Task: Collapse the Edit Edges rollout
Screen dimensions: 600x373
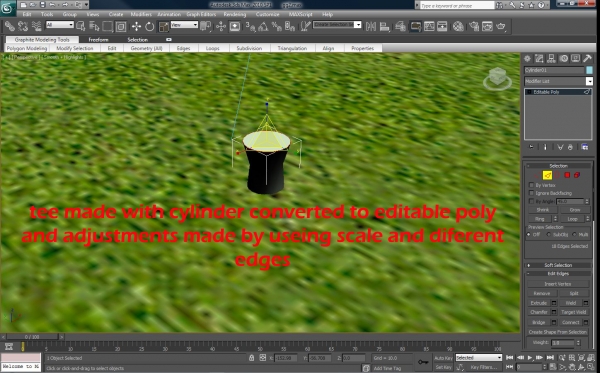Action: tap(558, 274)
